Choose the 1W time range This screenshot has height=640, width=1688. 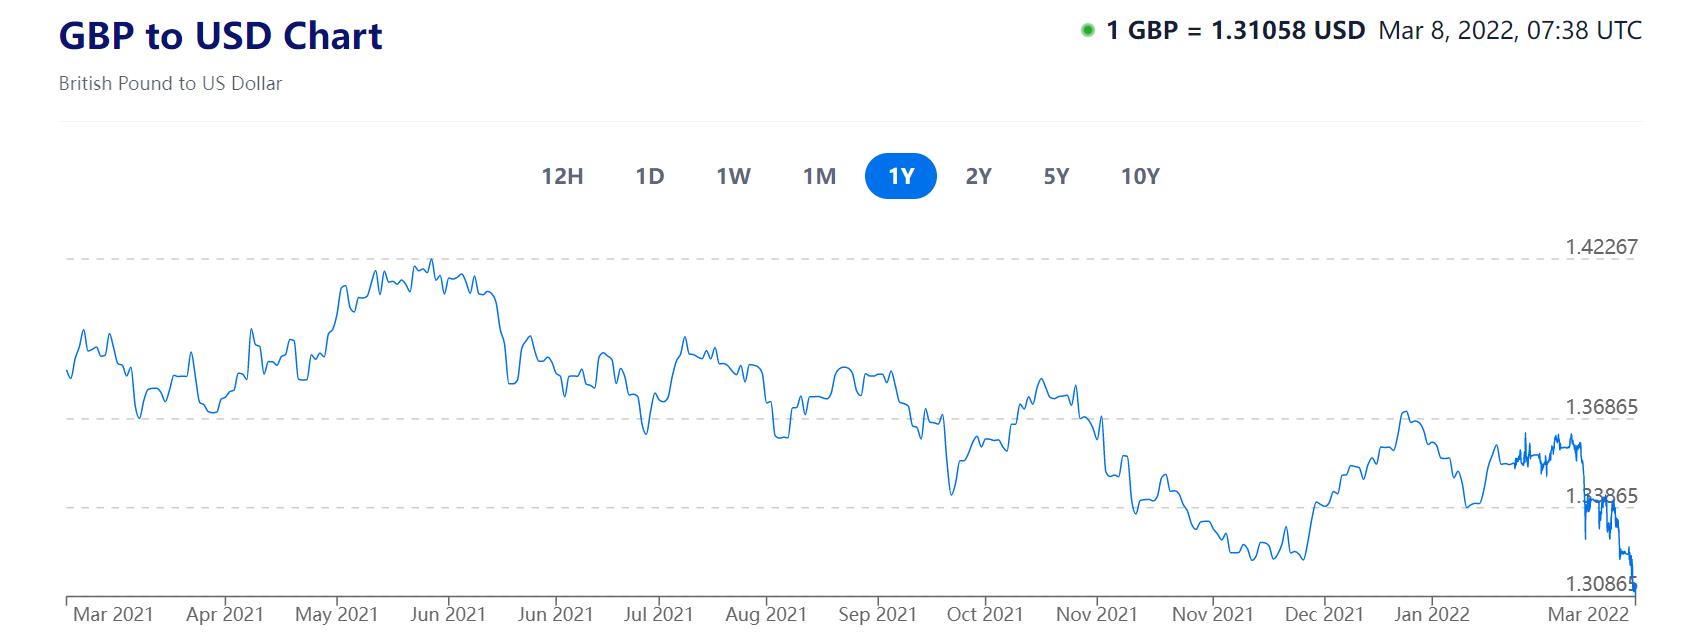click(733, 177)
